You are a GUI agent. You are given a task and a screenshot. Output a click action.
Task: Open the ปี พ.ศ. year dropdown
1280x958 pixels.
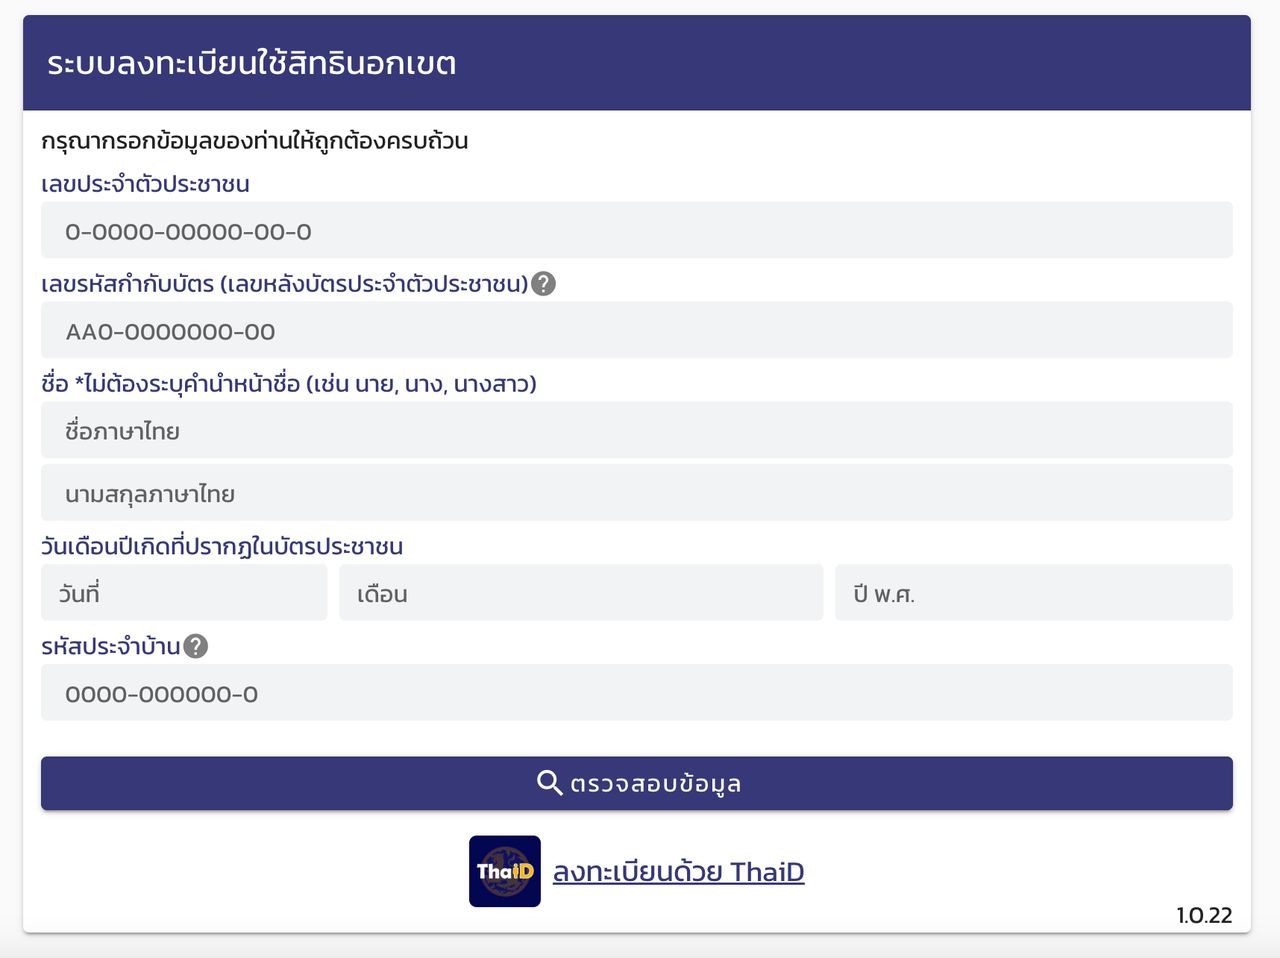point(1033,593)
